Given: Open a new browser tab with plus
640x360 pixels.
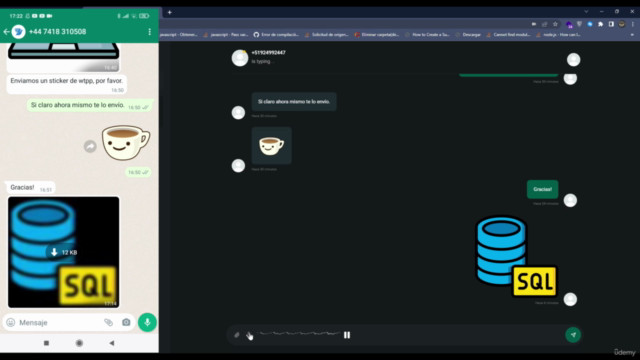Looking at the screenshot, I should [x=169, y=13].
